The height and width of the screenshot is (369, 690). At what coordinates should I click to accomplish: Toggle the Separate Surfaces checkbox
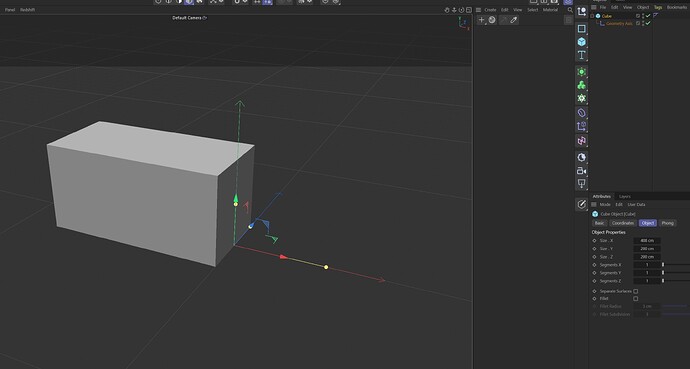tap(635, 291)
